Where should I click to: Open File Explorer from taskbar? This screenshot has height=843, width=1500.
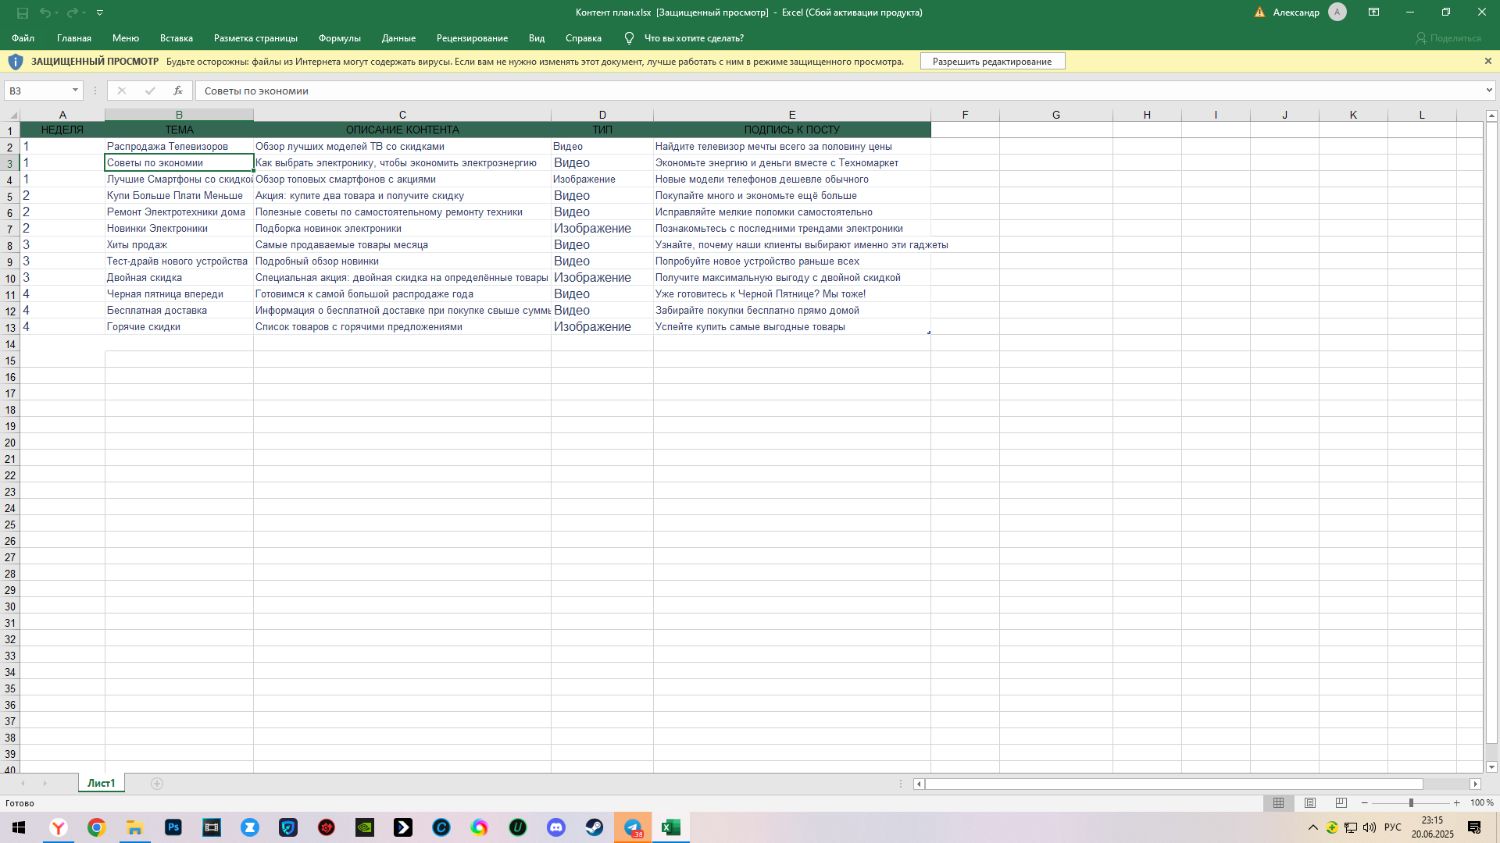(x=134, y=827)
